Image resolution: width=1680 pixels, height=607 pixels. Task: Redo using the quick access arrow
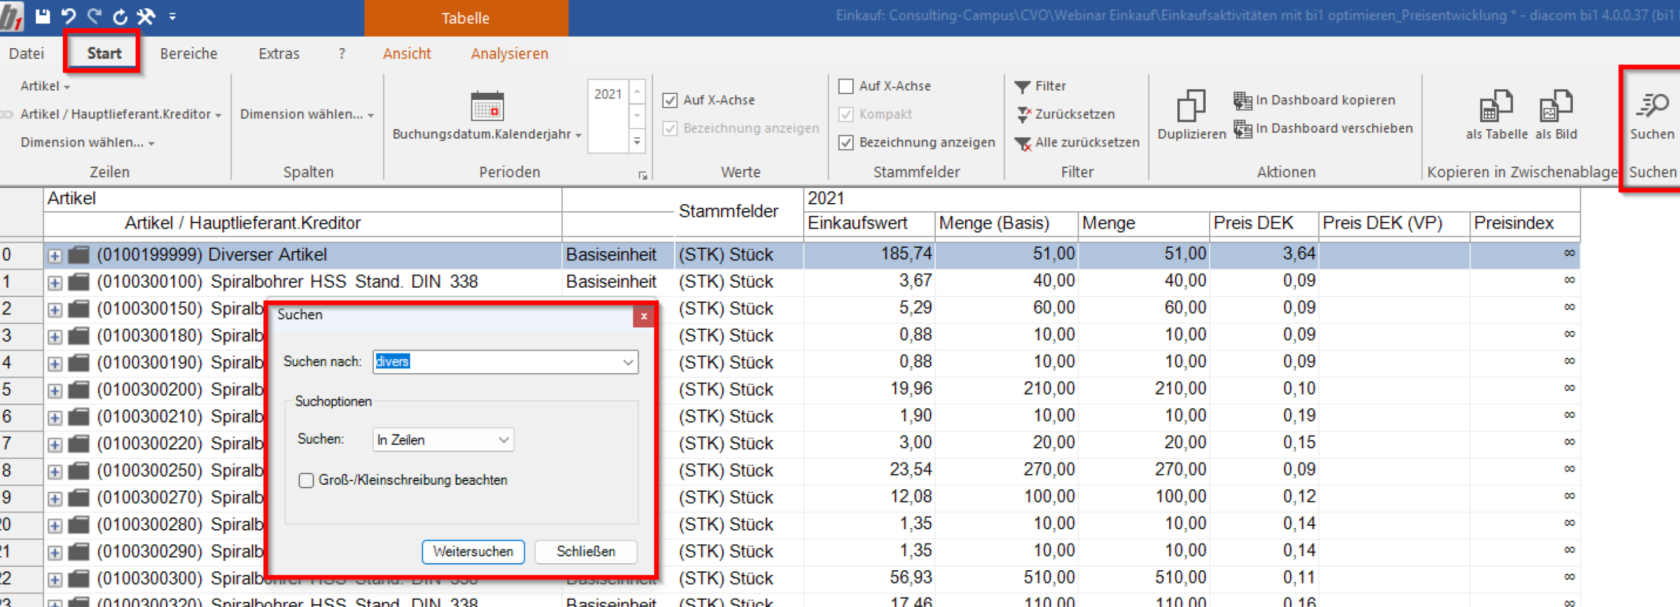click(x=94, y=16)
